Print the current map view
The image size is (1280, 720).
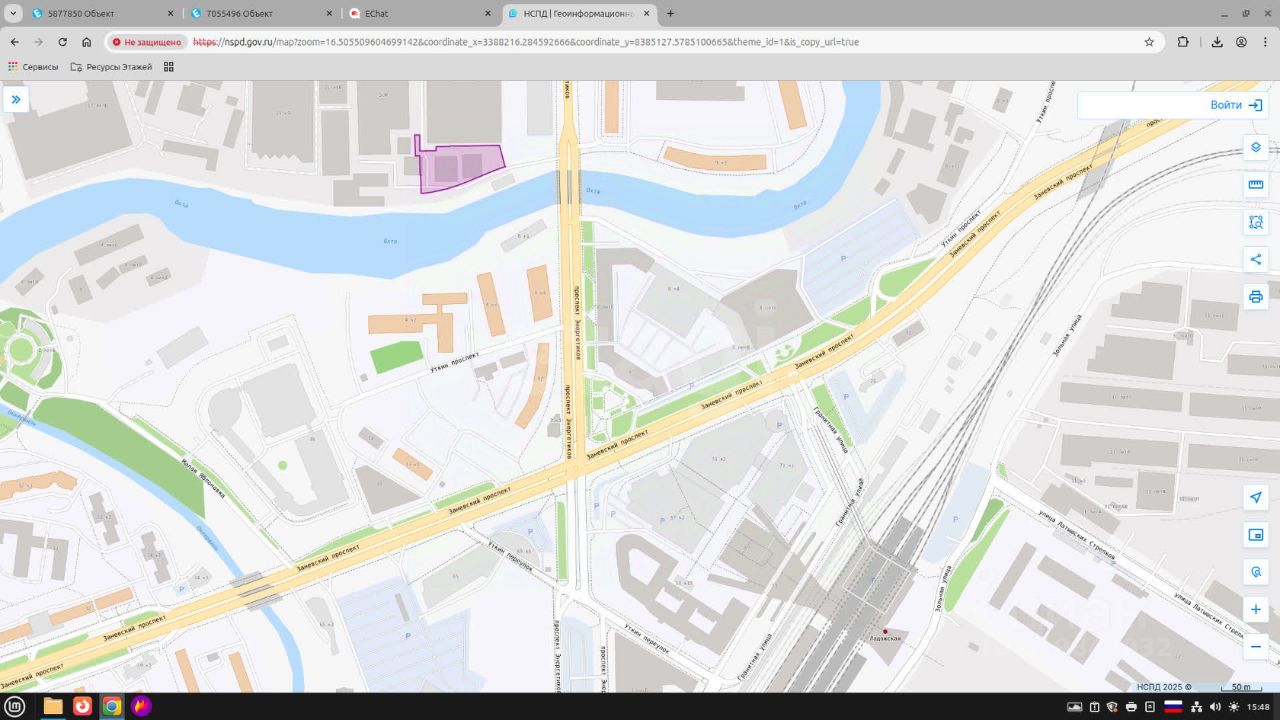pyautogui.click(x=1256, y=297)
